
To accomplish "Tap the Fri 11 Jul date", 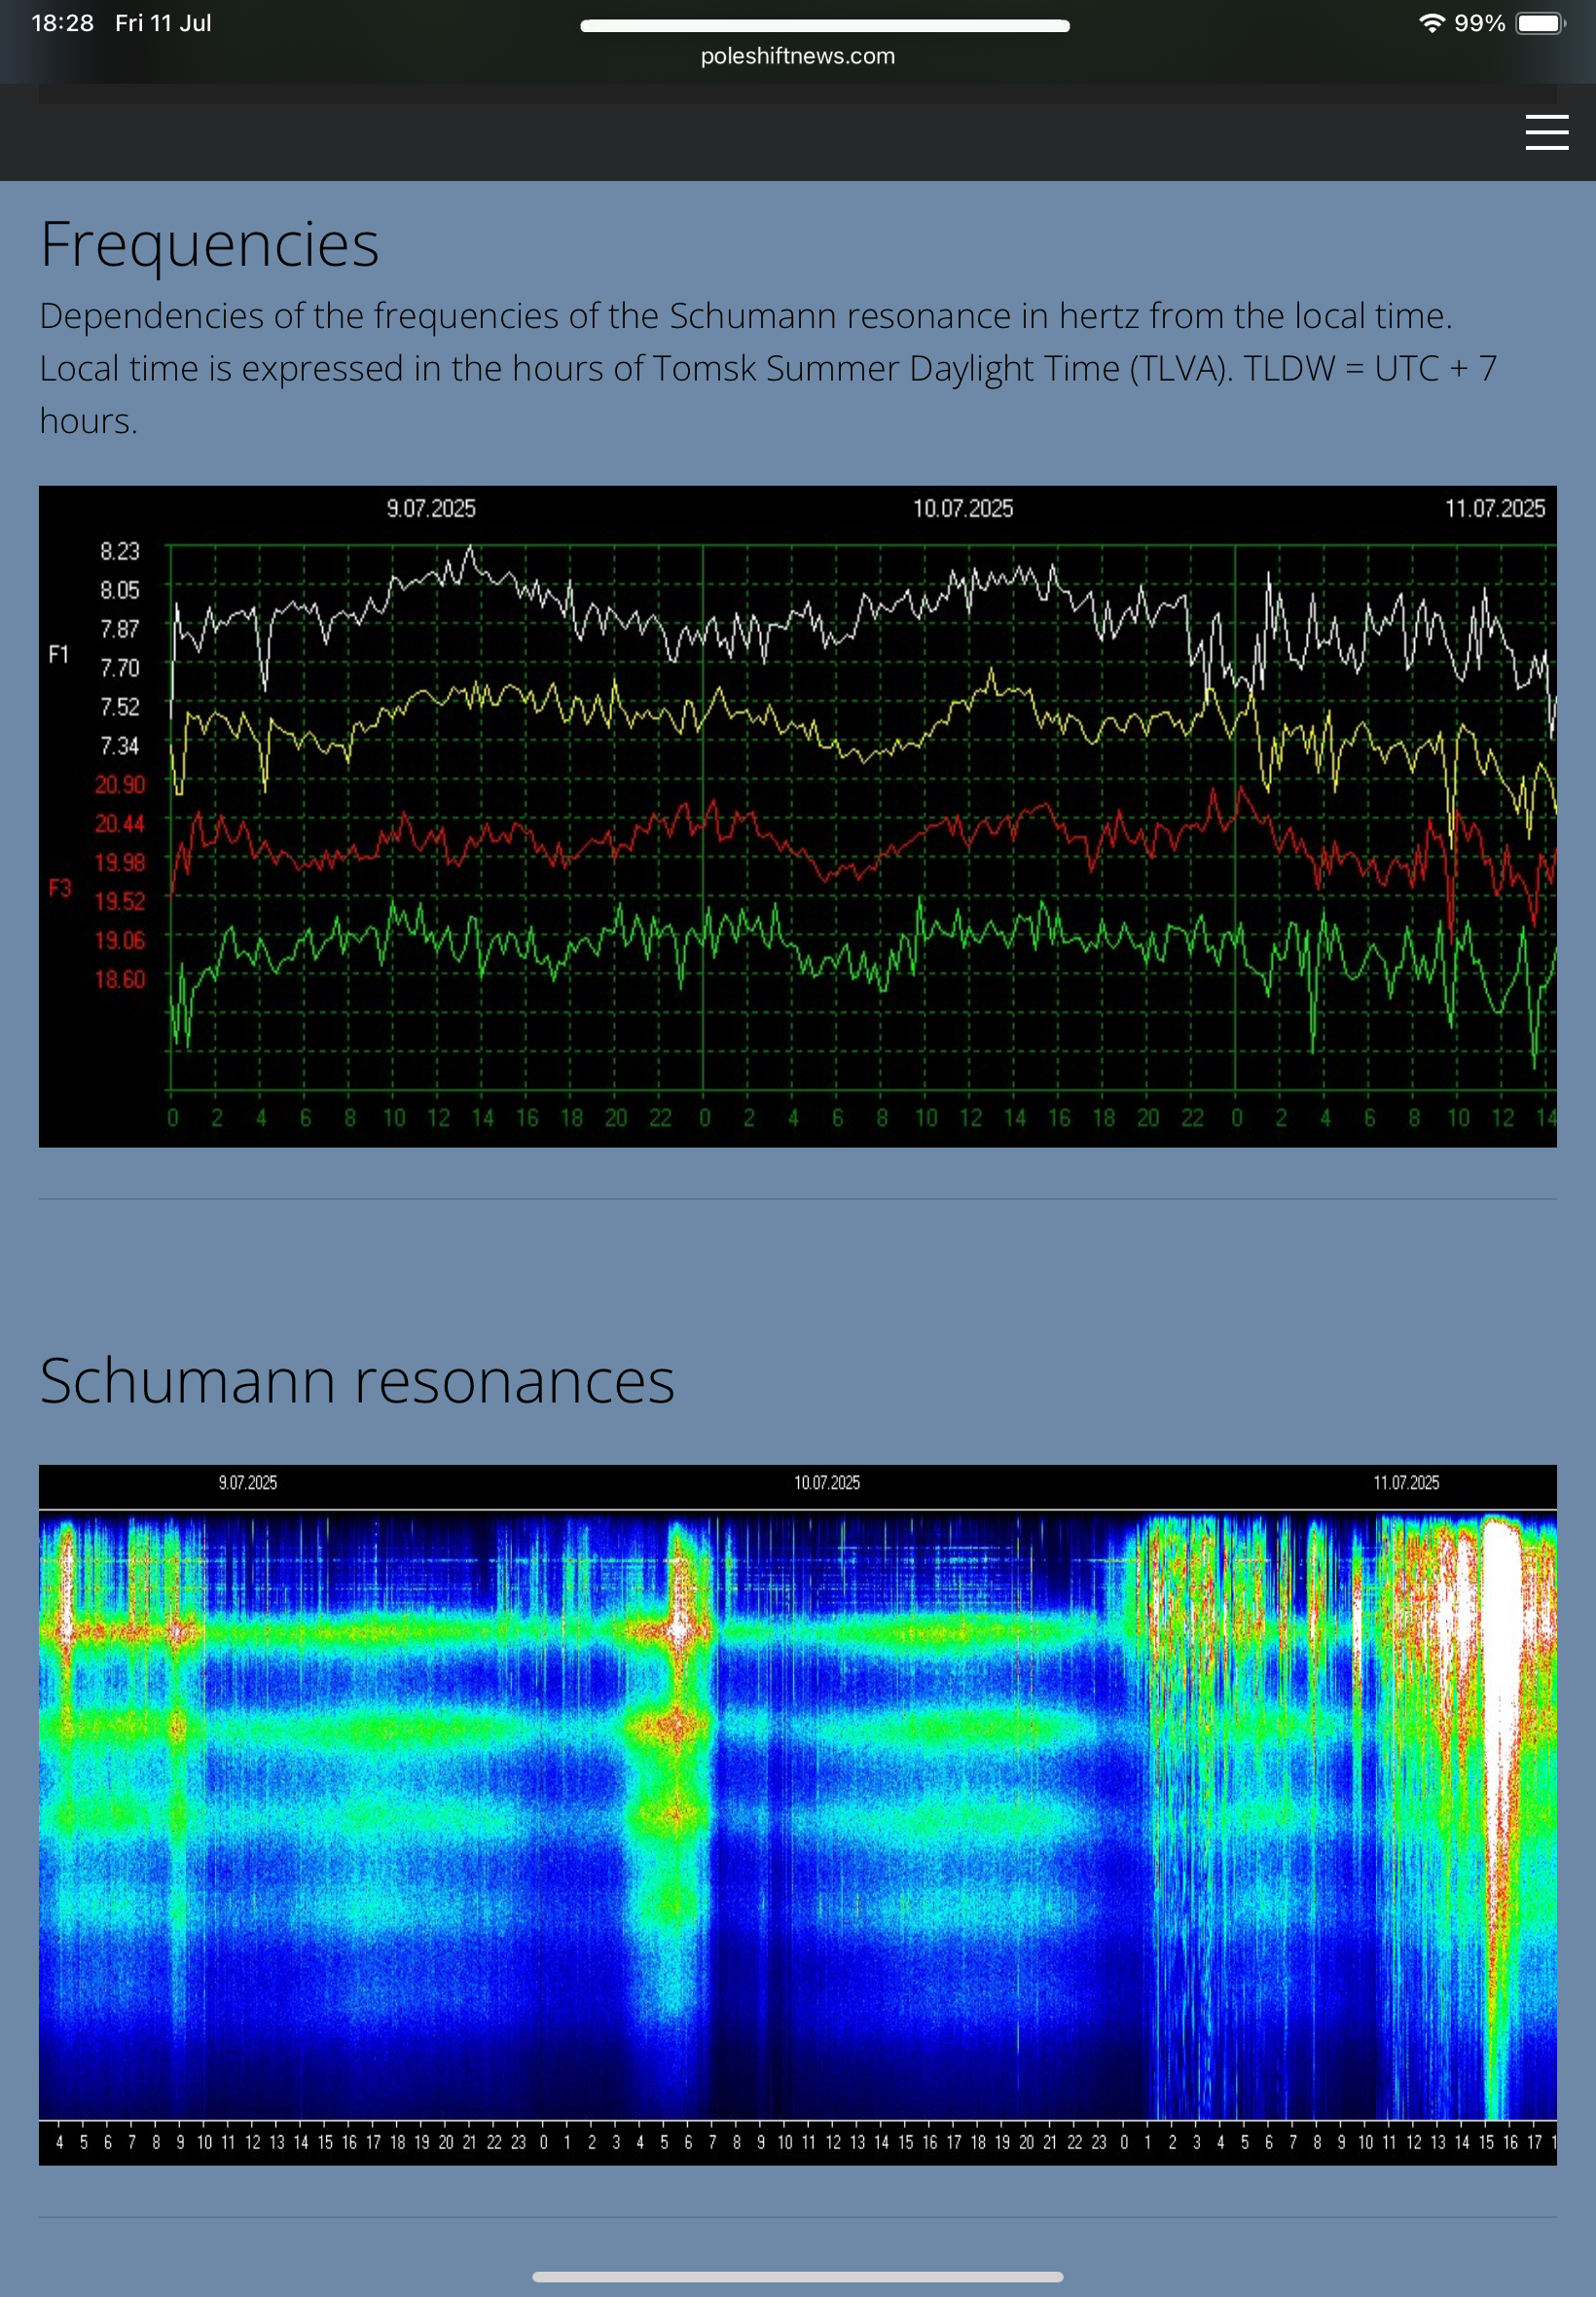I will tap(163, 23).
